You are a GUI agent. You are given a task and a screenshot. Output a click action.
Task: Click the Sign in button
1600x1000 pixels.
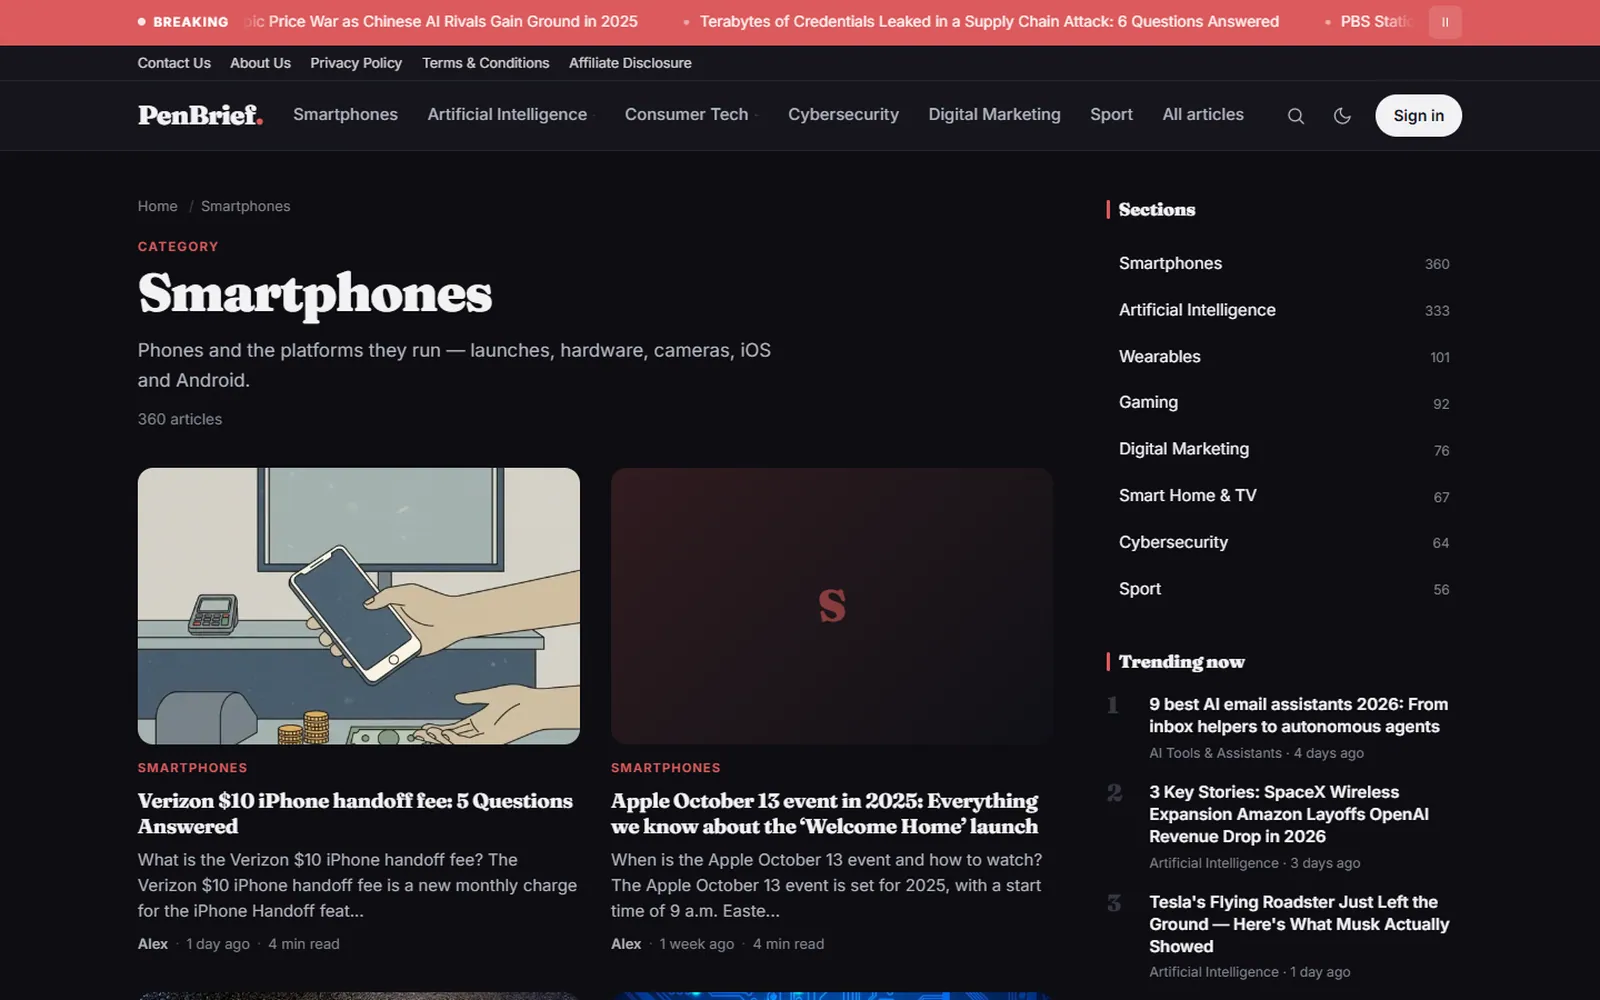pos(1418,116)
